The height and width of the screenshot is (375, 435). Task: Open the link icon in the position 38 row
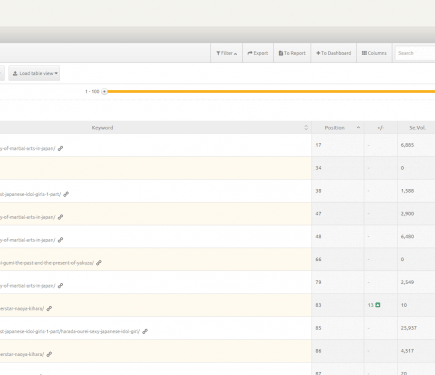click(x=66, y=194)
